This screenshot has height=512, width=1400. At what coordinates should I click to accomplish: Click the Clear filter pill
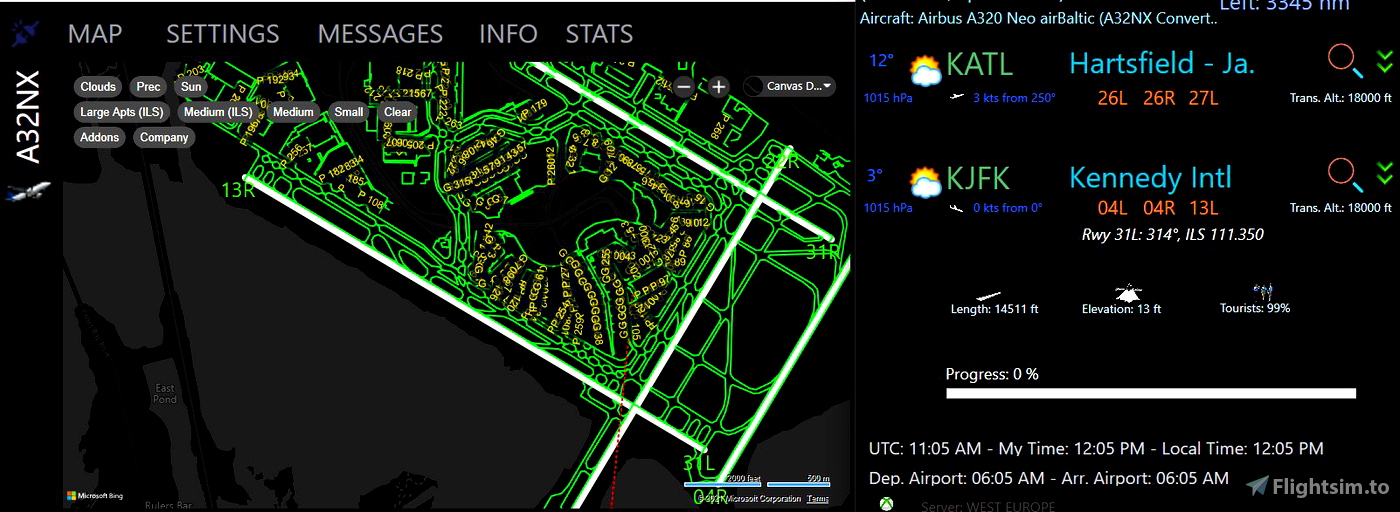point(398,112)
